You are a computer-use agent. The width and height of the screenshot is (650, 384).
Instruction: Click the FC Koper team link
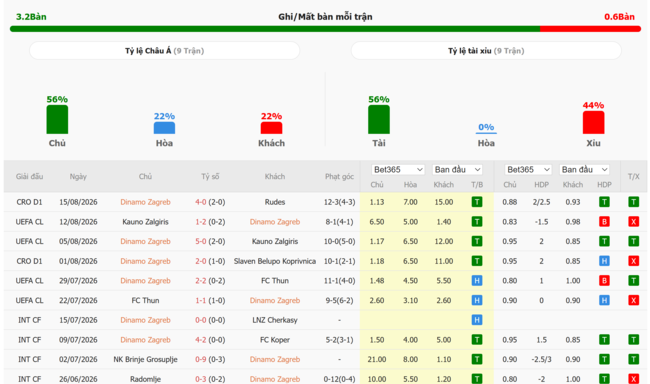click(x=275, y=340)
